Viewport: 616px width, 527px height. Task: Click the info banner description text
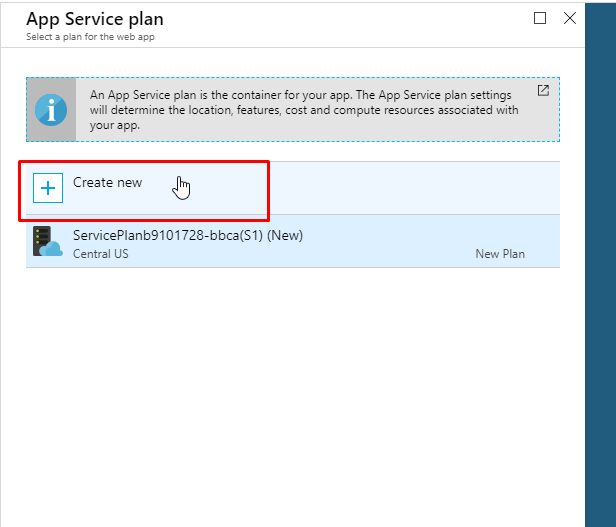pyautogui.click(x=304, y=110)
